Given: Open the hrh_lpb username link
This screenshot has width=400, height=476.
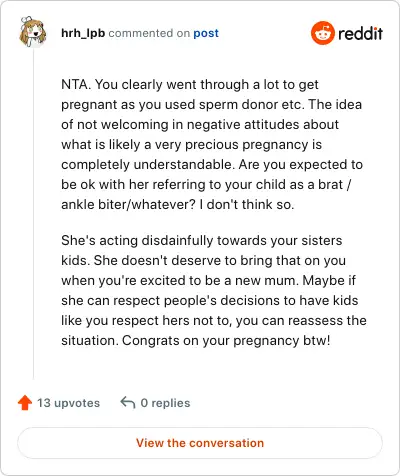Looking at the screenshot, I should click(83, 33).
